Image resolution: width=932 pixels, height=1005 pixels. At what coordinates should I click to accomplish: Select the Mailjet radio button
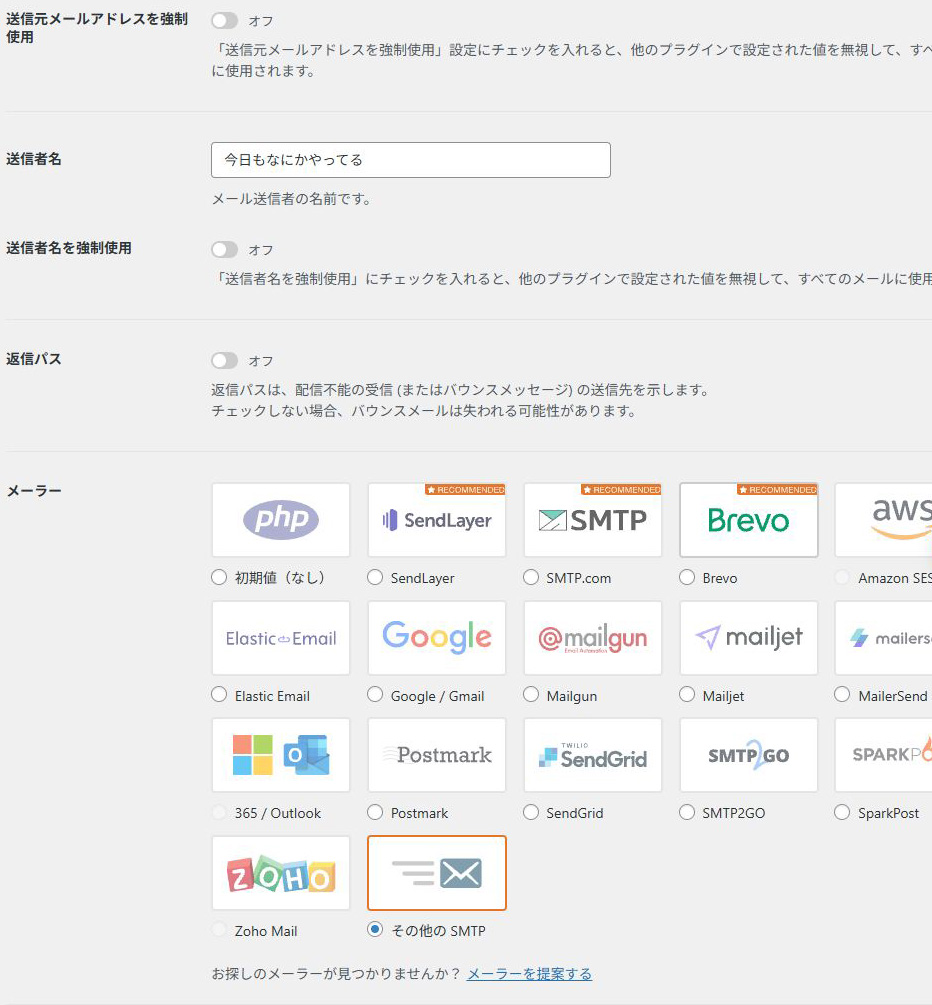pyautogui.click(x=687, y=695)
